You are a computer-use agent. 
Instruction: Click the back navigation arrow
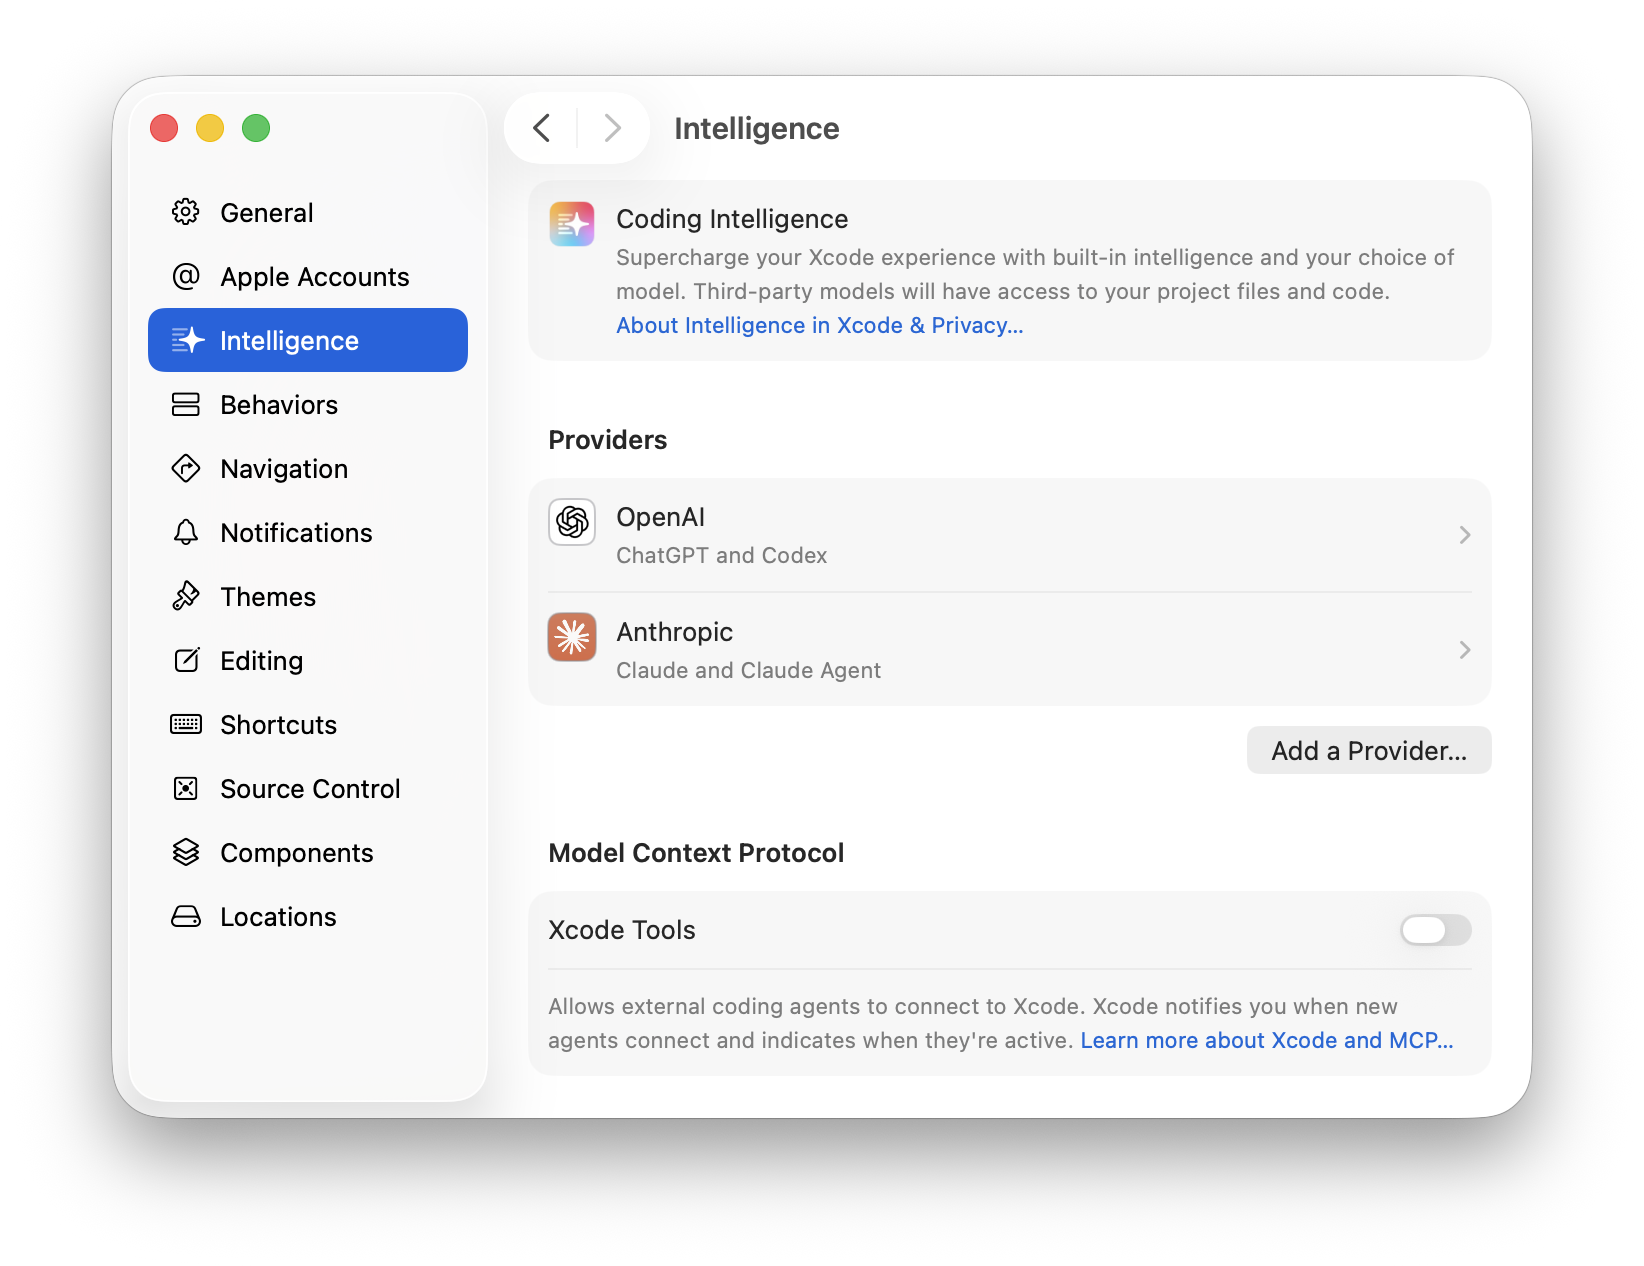[541, 128]
